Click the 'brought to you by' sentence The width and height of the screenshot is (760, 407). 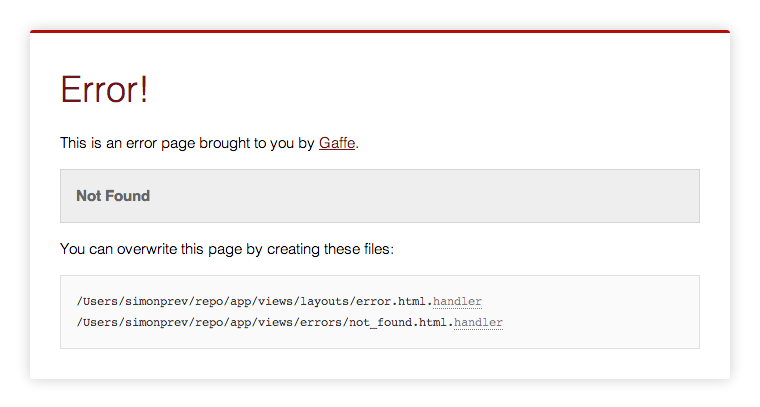coord(209,143)
